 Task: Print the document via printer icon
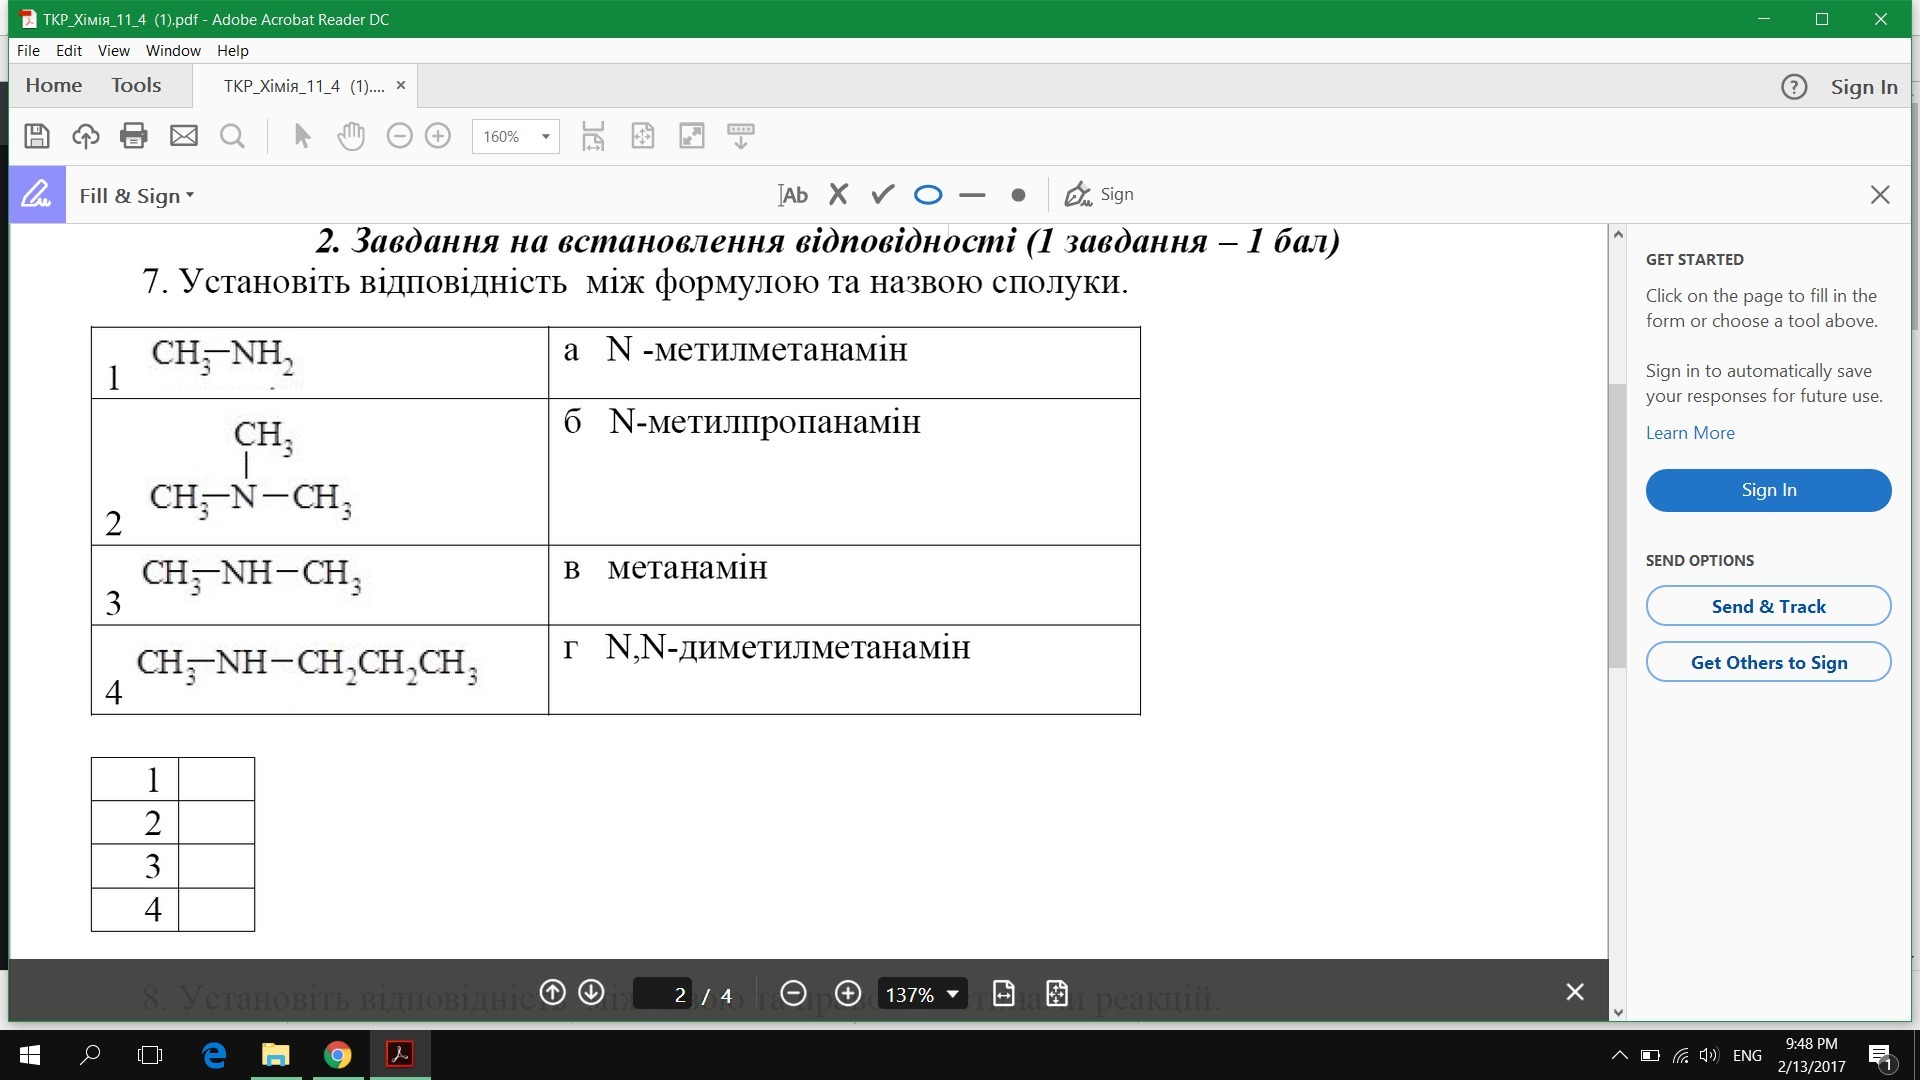(x=133, y=136)
